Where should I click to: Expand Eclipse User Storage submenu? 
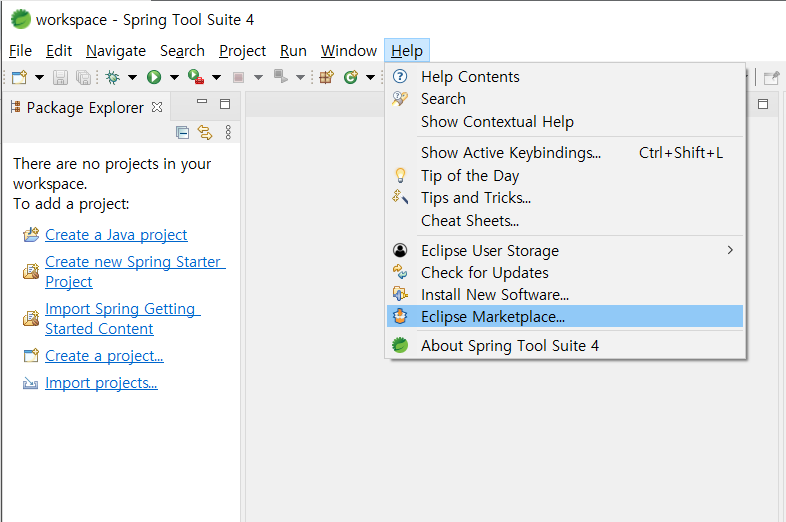730,250
